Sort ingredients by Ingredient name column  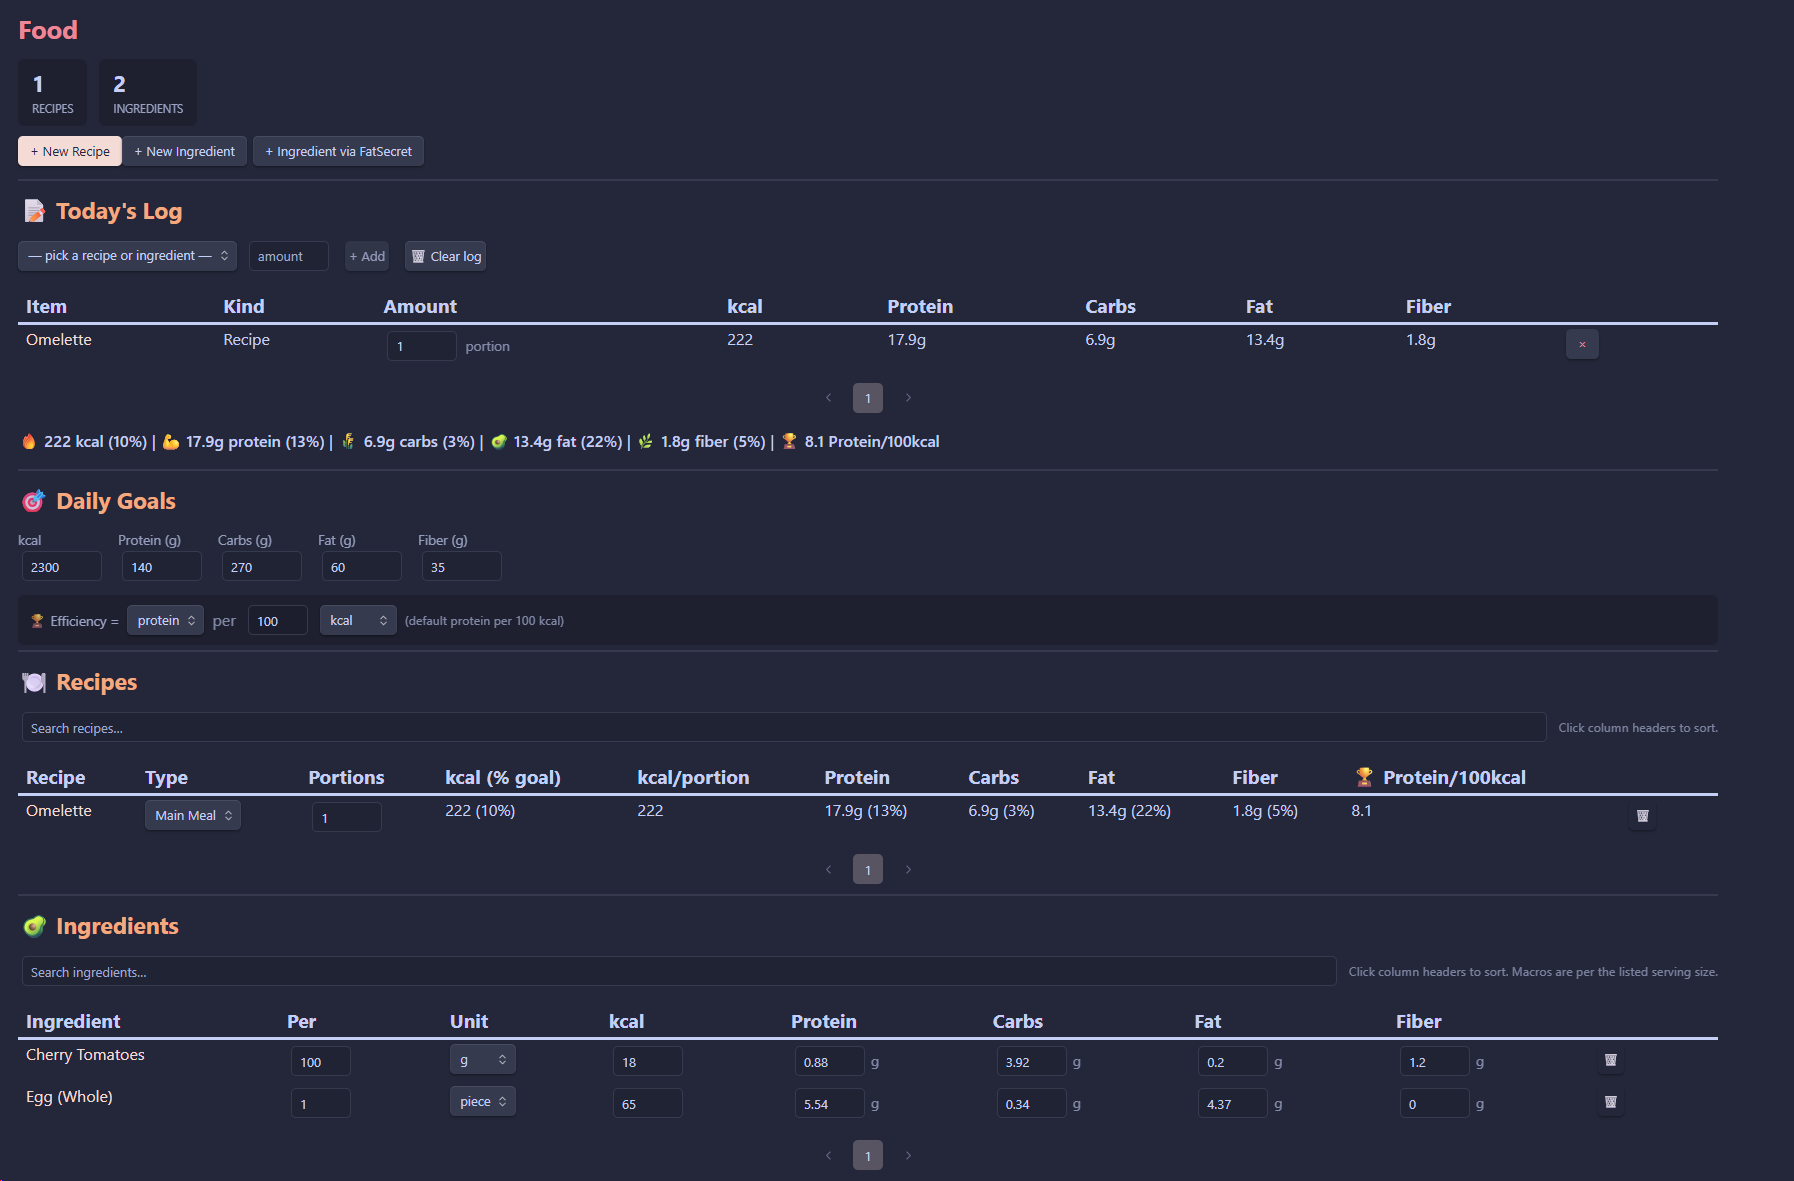click(73, 1021)
